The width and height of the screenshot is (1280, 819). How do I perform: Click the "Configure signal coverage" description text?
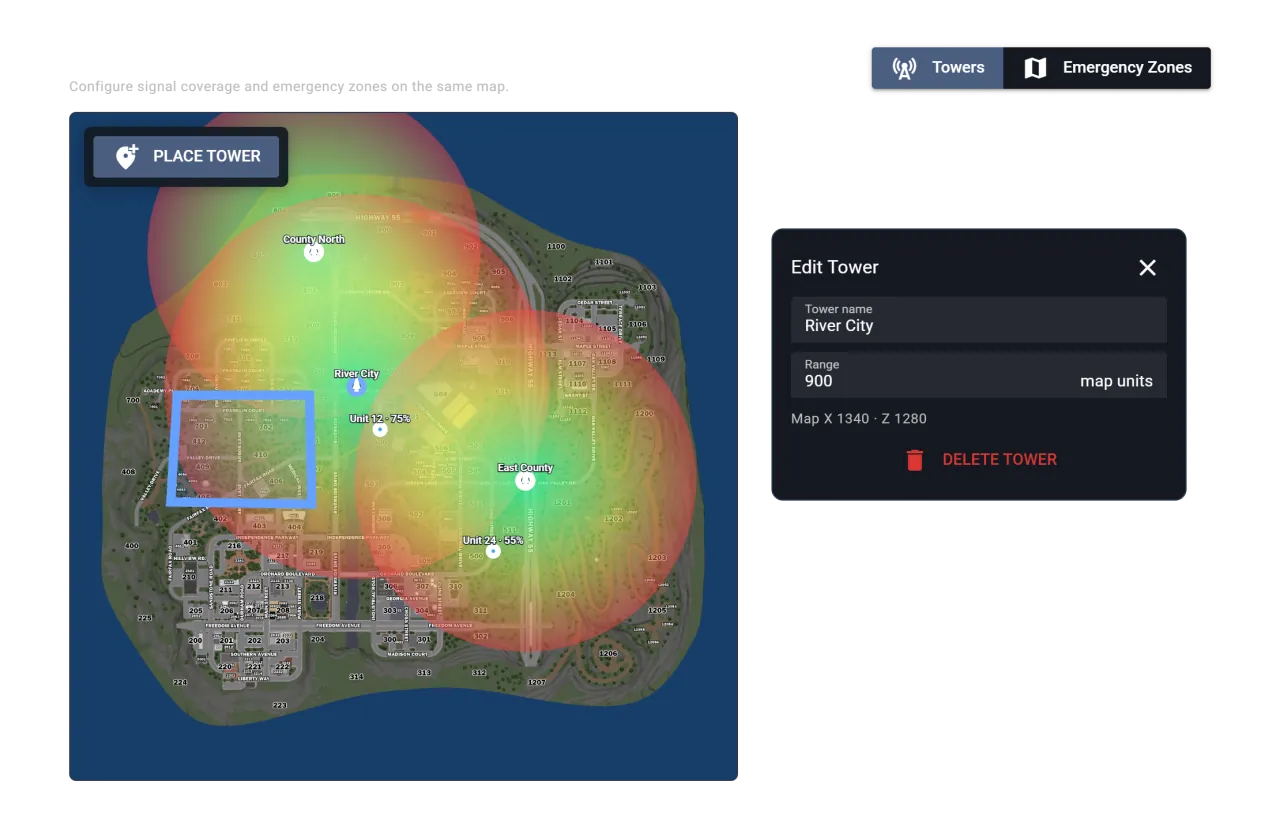[289, 87]
